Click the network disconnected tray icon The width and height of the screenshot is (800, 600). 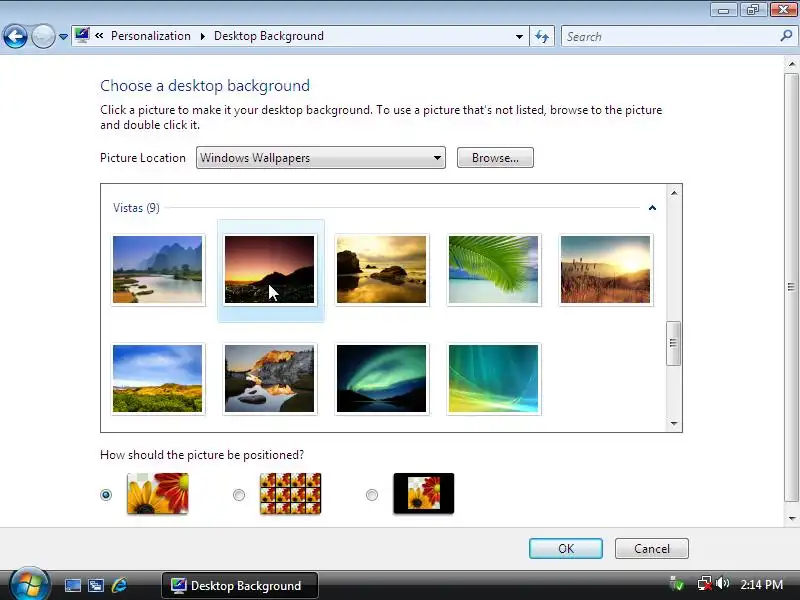point(705,584)
